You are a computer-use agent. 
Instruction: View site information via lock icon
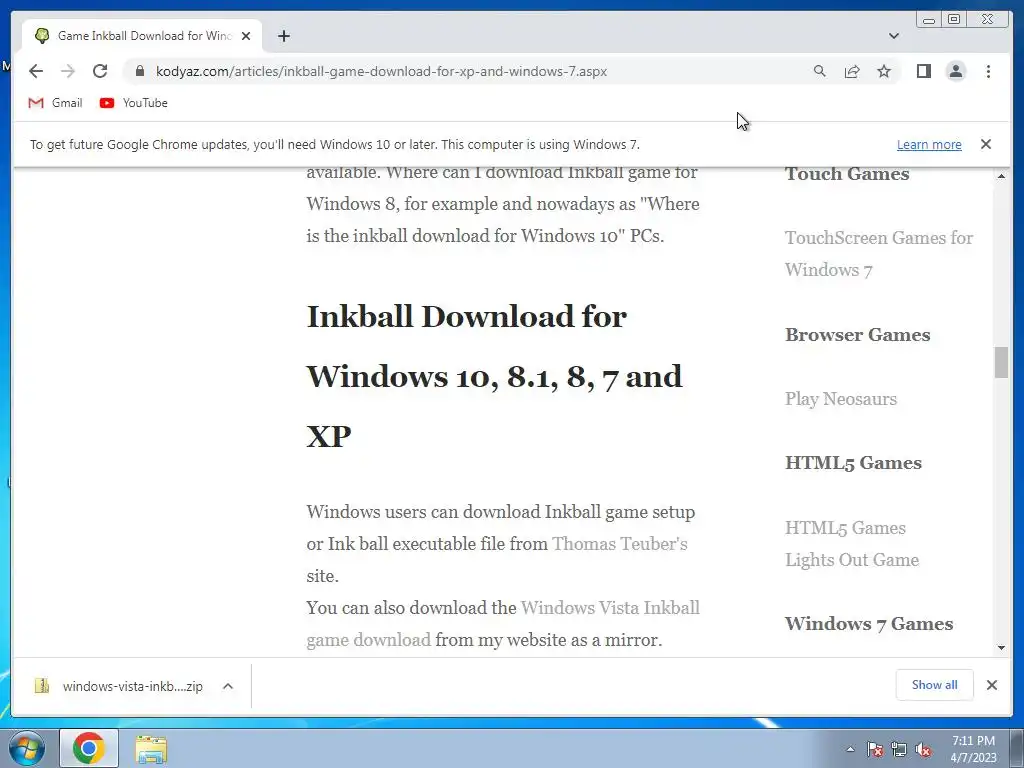coord(140,71)
